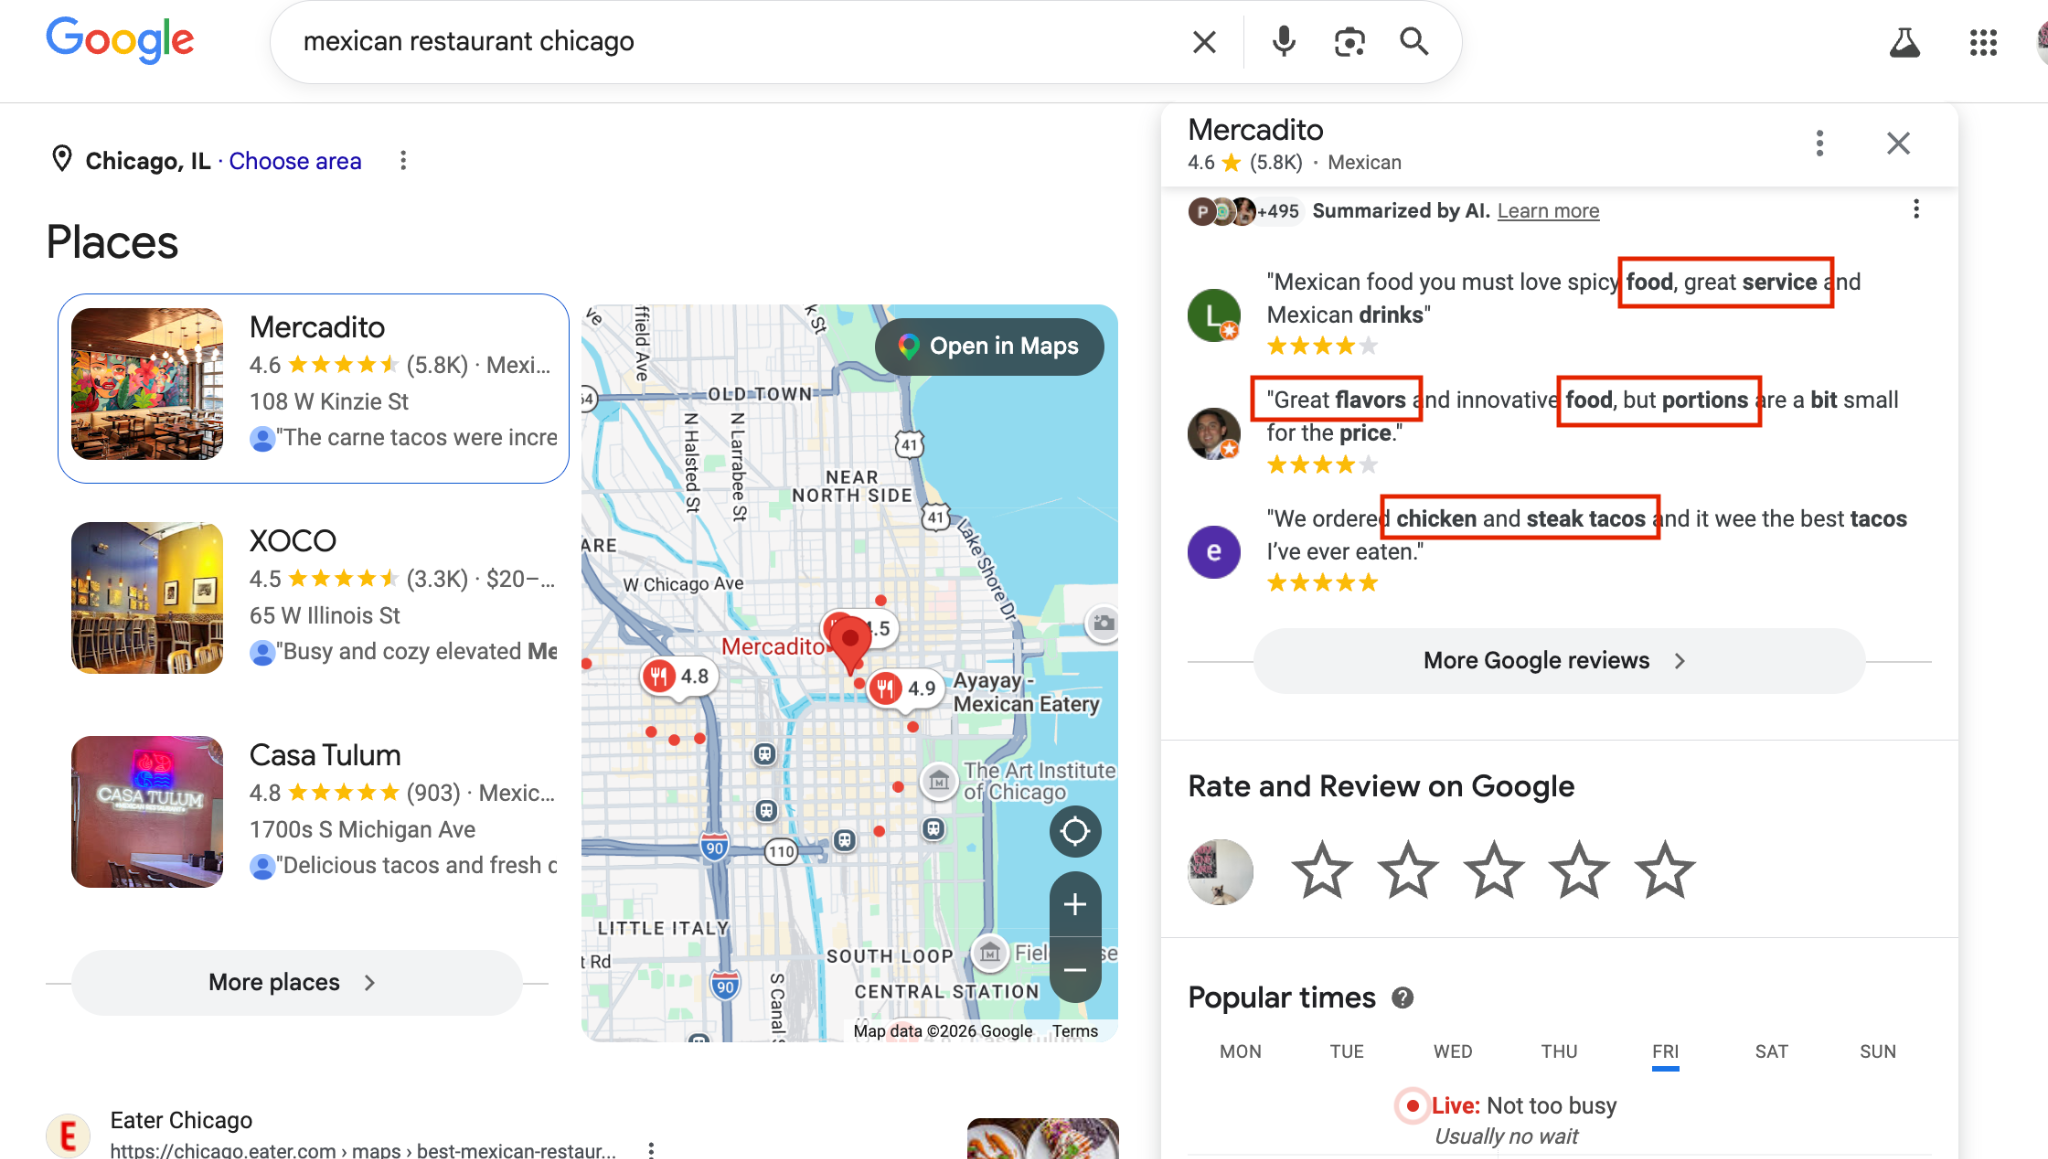Rate Mercadito five stars
The width and height of the screenshot is (2048, 1159).
pos(1665,870)
